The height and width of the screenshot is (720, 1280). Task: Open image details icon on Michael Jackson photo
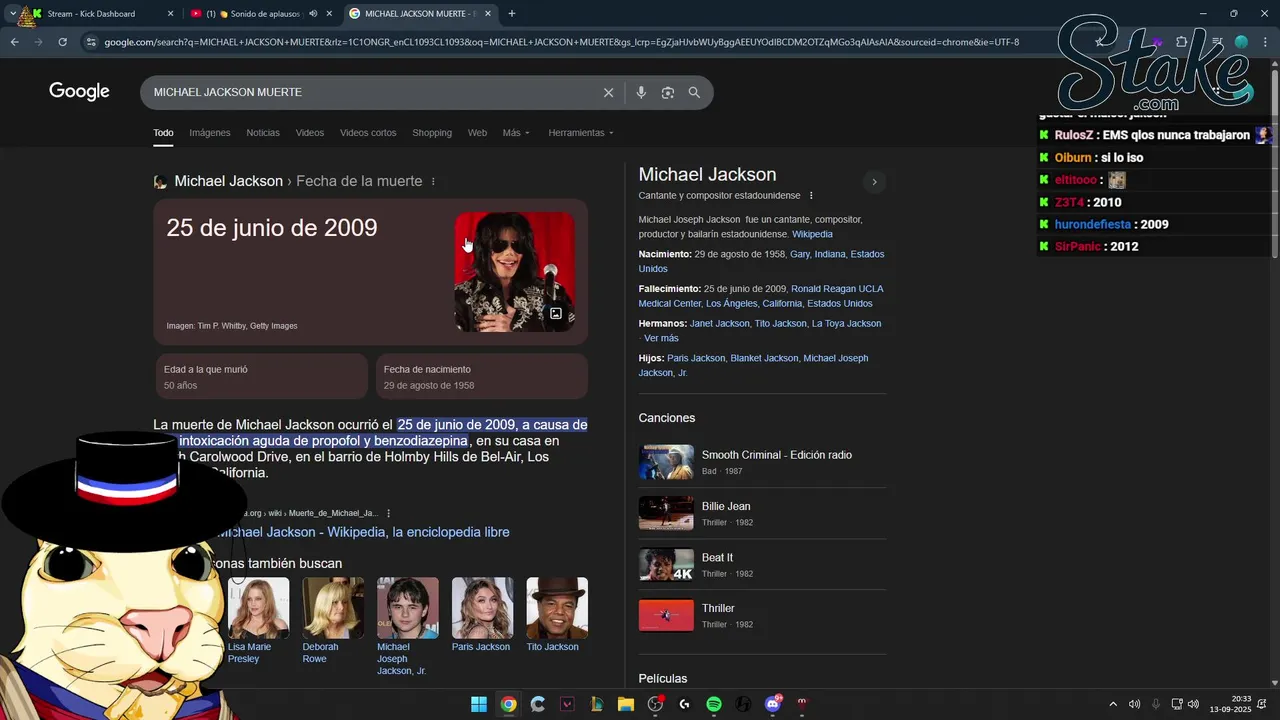click(556, 313)
